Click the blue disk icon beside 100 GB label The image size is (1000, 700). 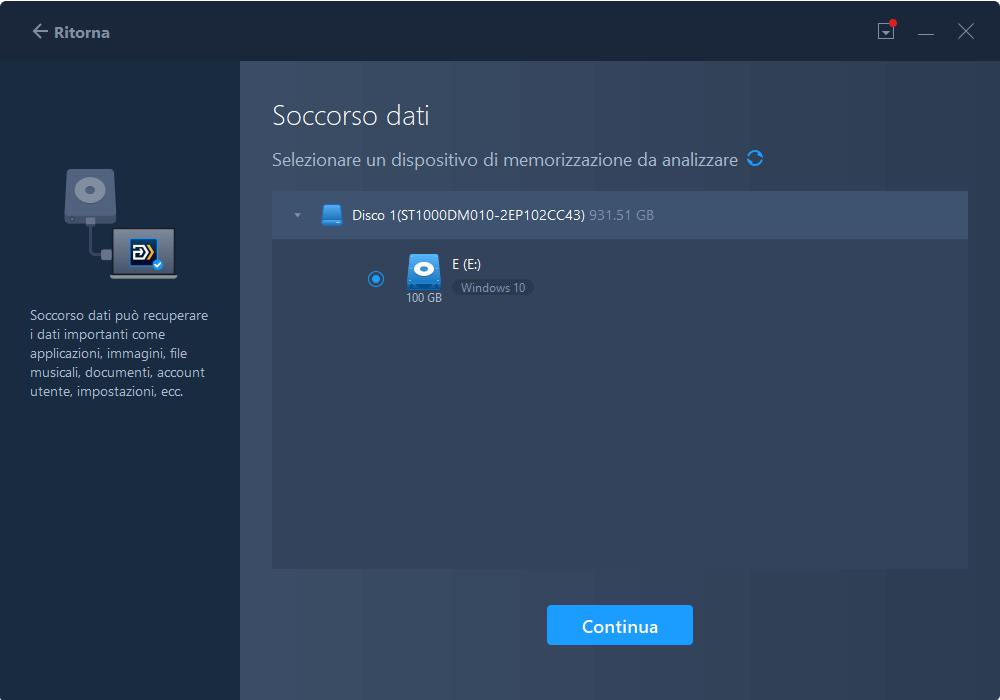tap(423, 268)
